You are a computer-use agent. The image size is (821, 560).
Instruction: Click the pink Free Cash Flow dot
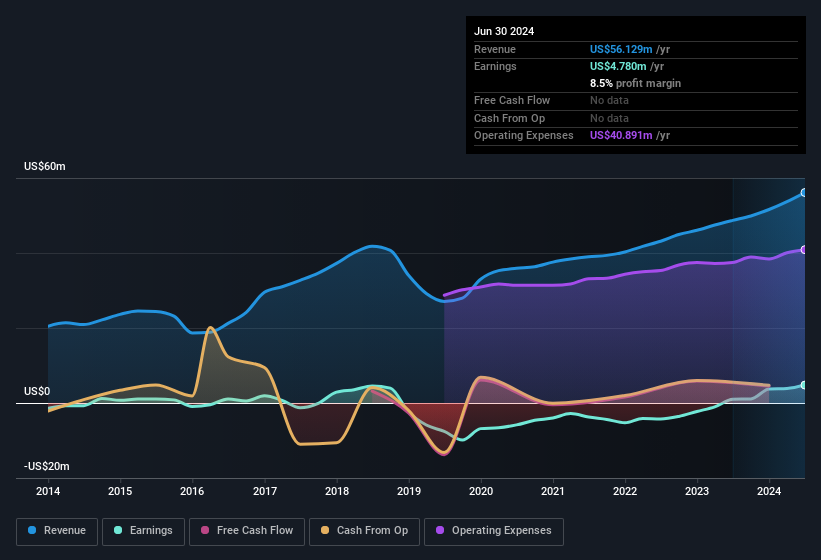[206, 531]
